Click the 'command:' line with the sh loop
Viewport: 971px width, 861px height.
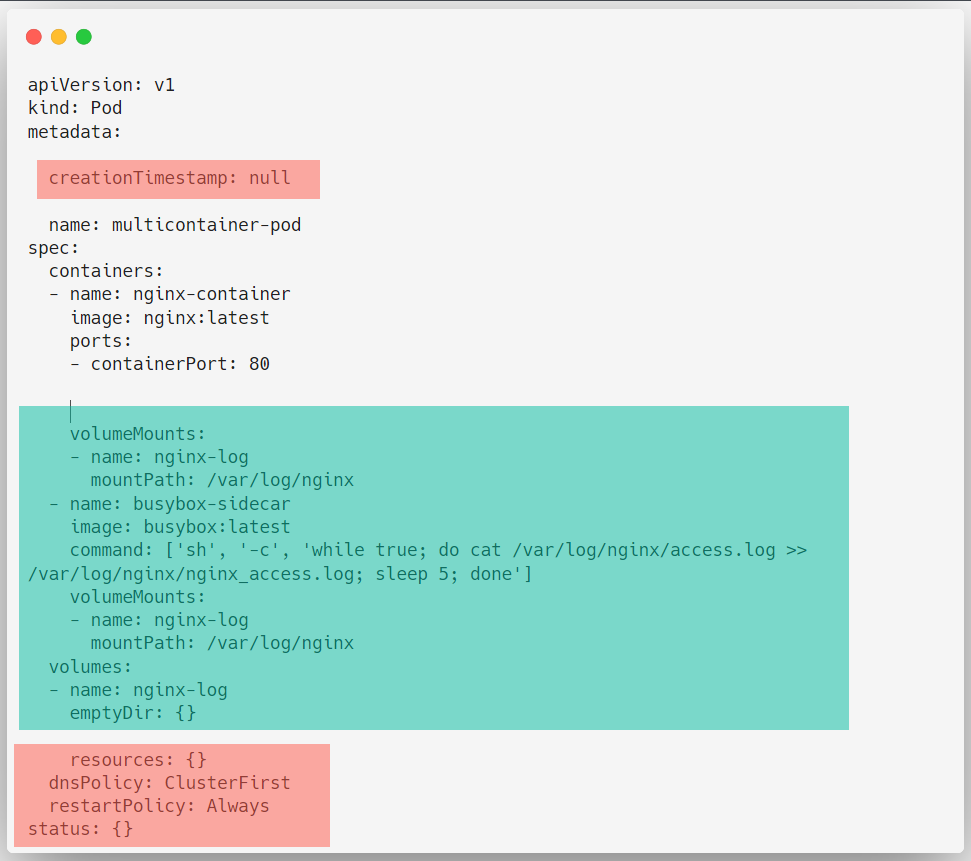(x=417, y=562)
